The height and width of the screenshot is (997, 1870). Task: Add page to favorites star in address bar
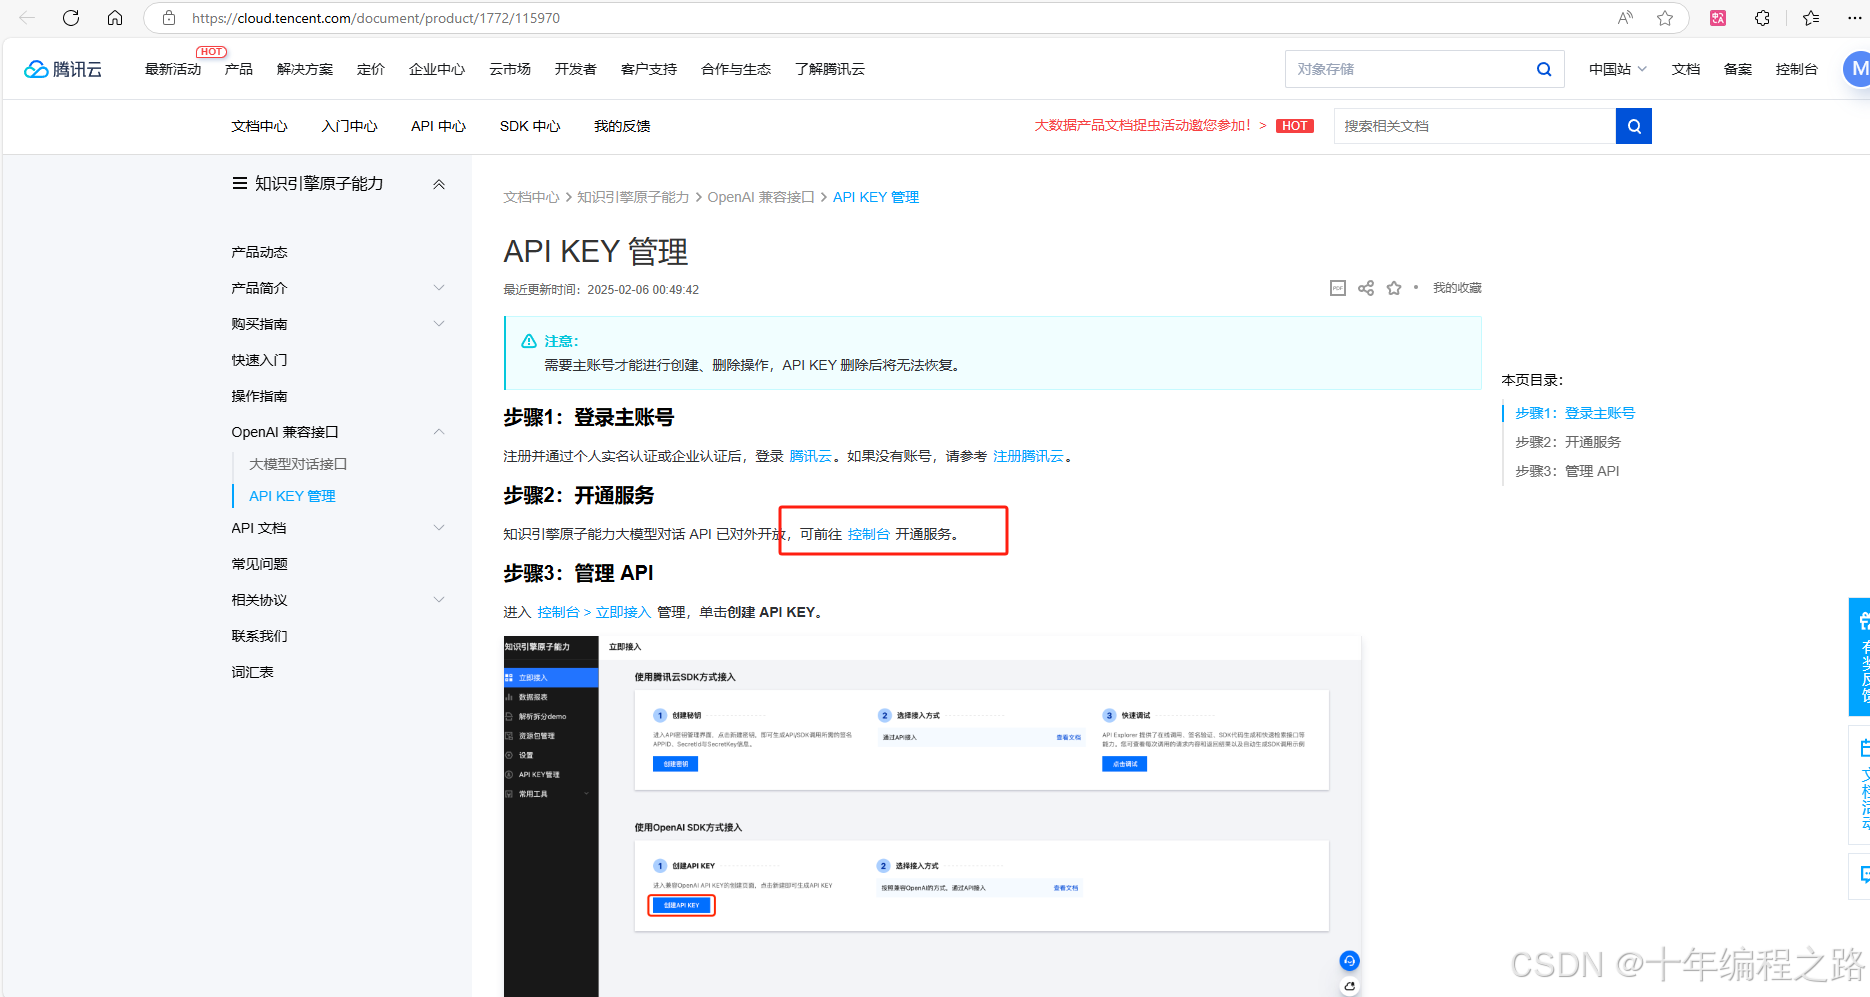click(x=1665, y=18)
